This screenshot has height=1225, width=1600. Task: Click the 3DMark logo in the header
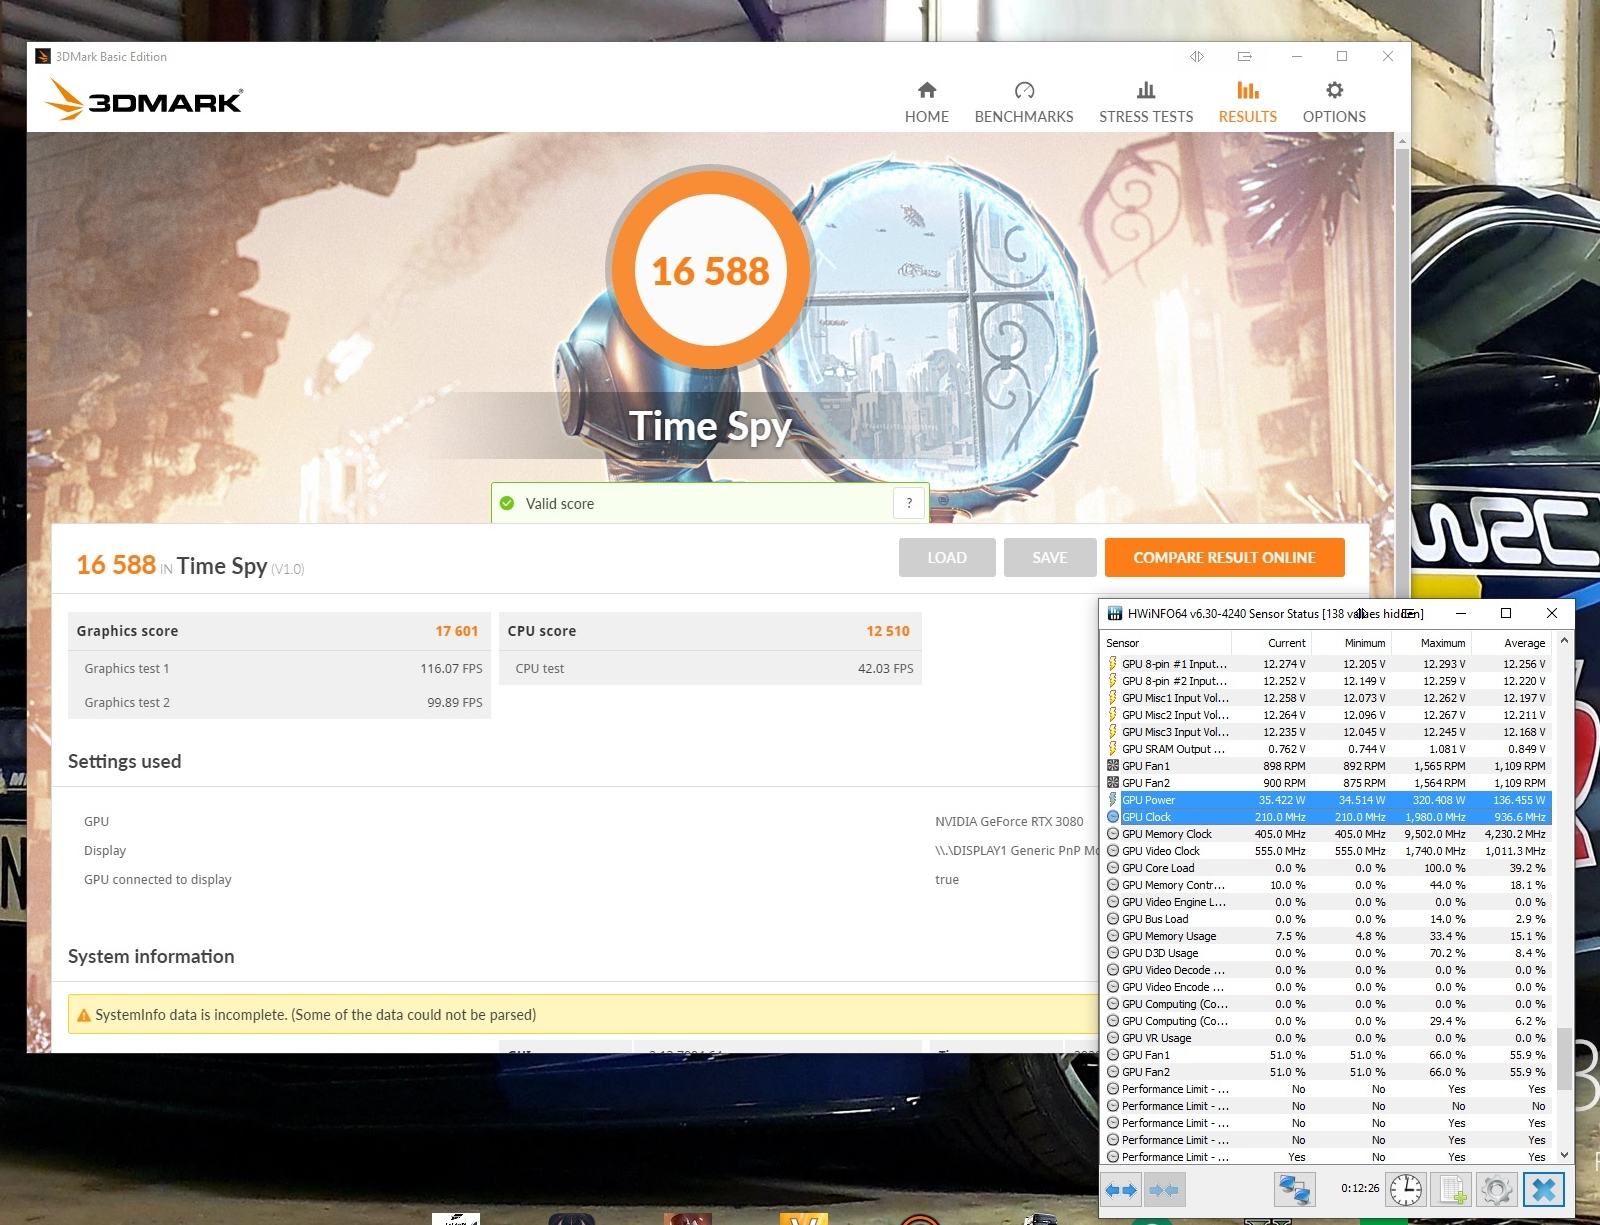145,99
